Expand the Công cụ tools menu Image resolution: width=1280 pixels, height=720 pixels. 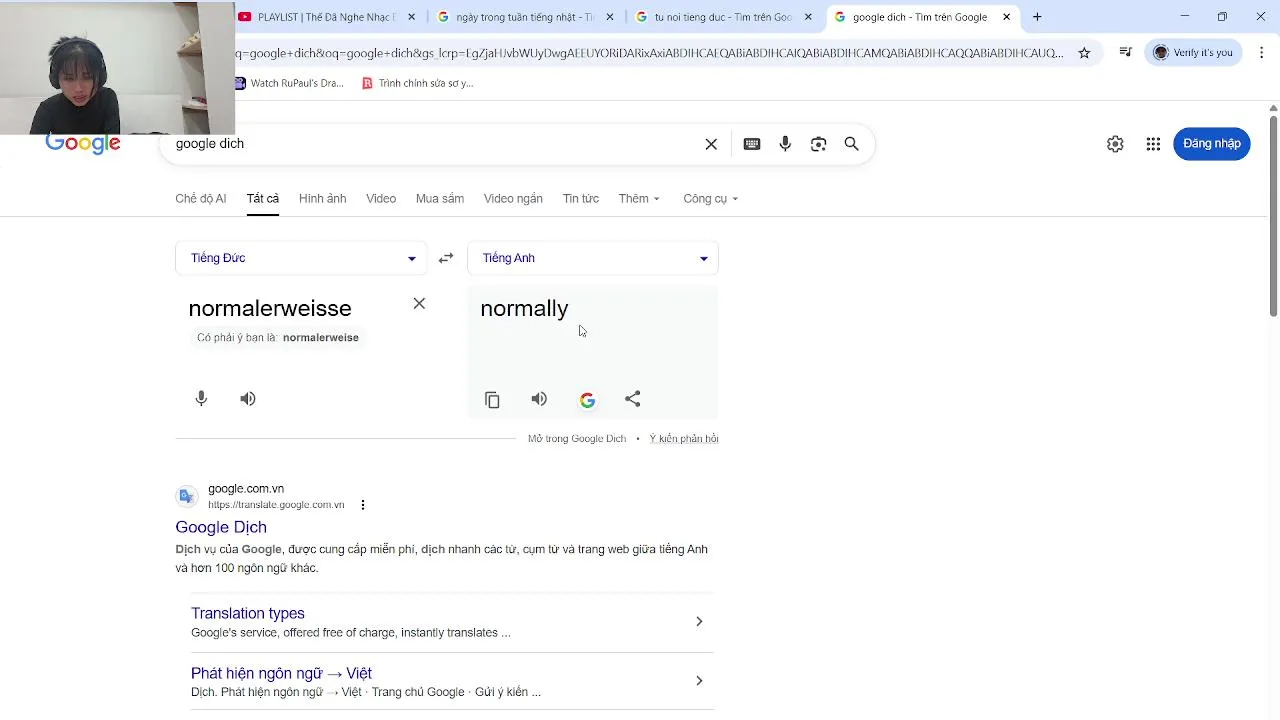pos(710,199)
